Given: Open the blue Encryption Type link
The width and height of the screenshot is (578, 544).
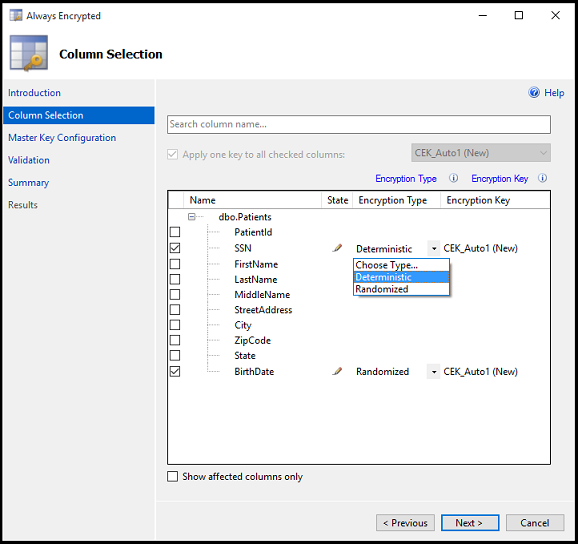Looking at the screenshot, I should pos(406,179).
